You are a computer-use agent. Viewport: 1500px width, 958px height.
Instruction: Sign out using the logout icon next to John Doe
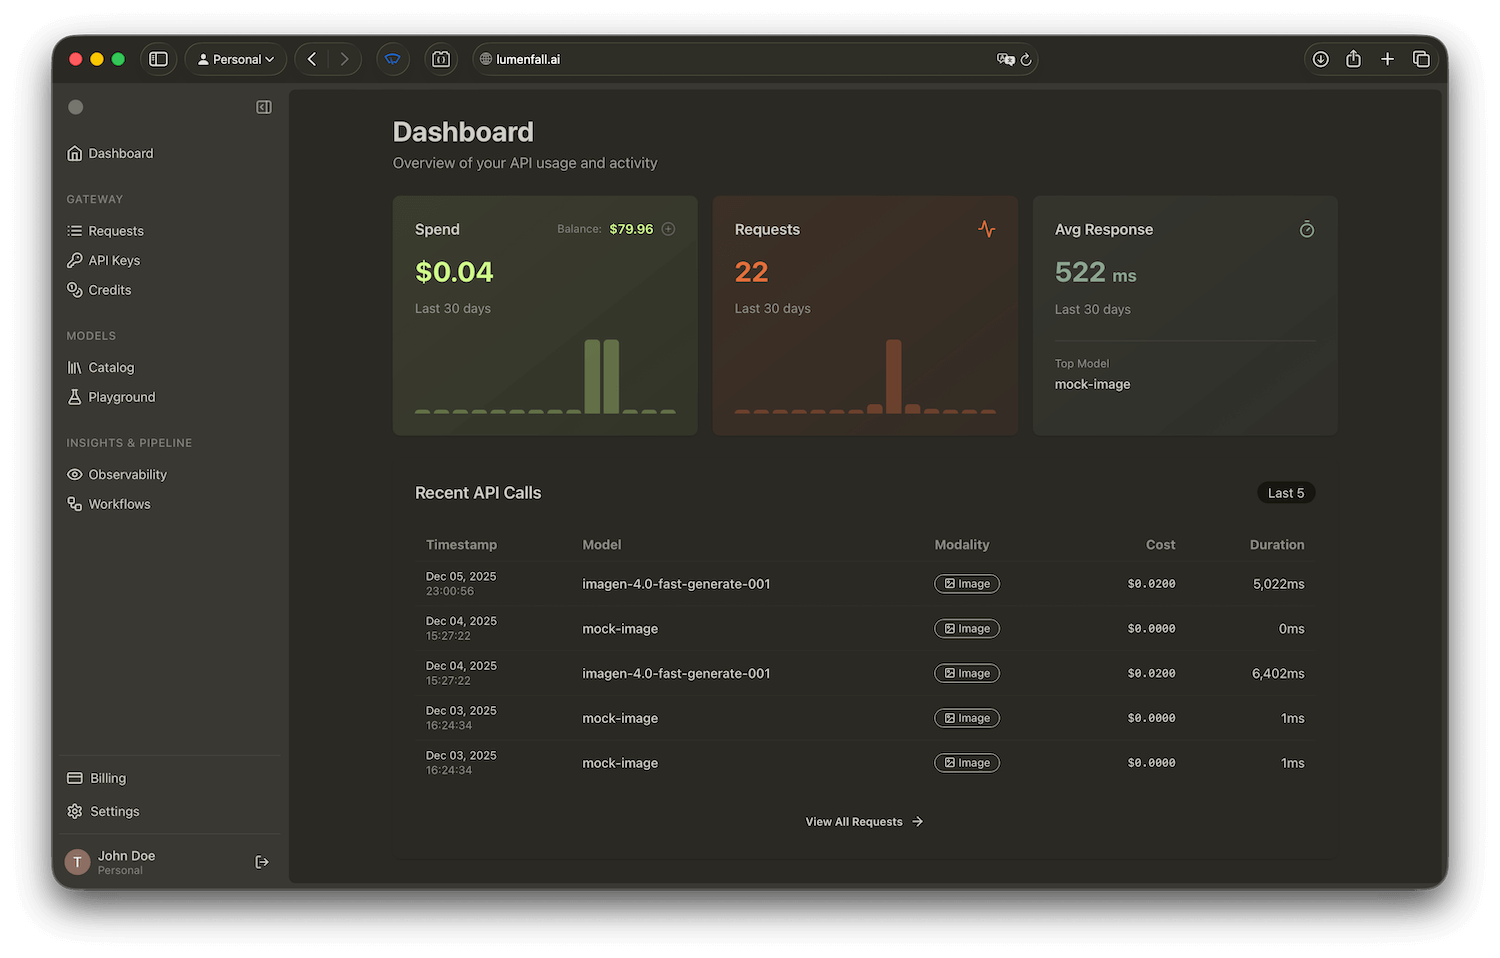(261, 861)
